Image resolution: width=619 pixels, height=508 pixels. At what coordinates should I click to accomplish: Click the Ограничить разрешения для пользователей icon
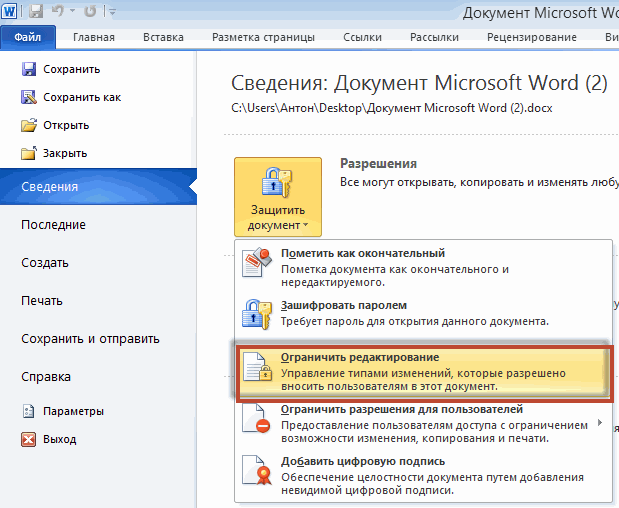click(x=257, y=419)
